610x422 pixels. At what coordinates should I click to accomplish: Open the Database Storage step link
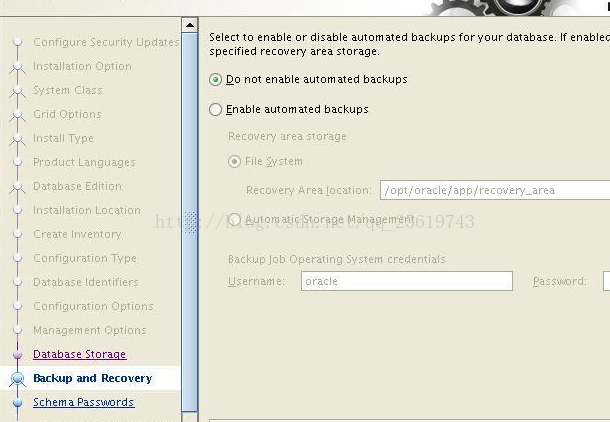[x=80, y=354]
